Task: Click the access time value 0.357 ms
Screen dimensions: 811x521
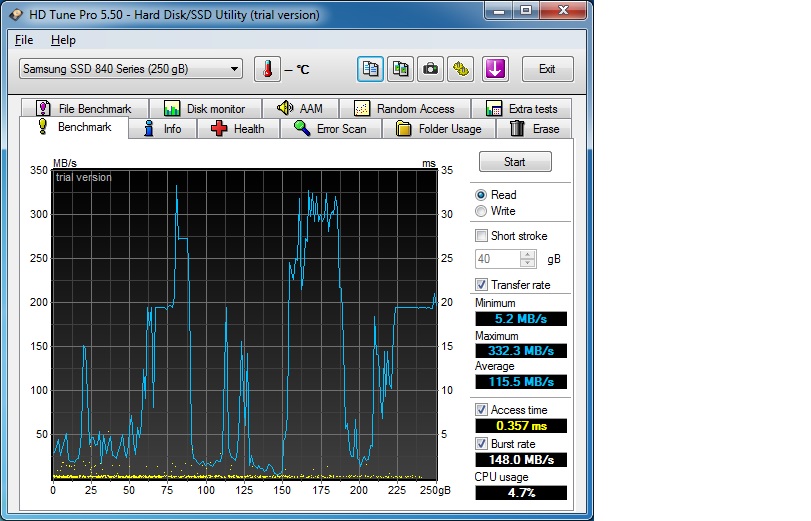Action: pos(521,426)
